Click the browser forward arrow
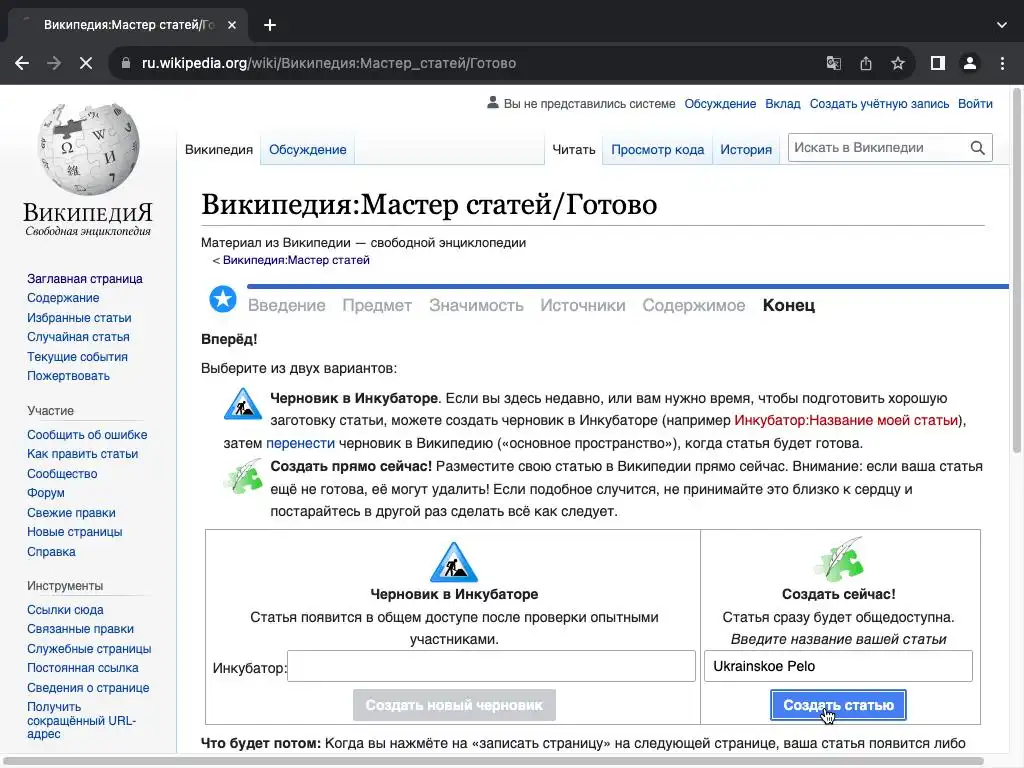The width and height of the screenshot is (1024, 768). tap(54, 63)
